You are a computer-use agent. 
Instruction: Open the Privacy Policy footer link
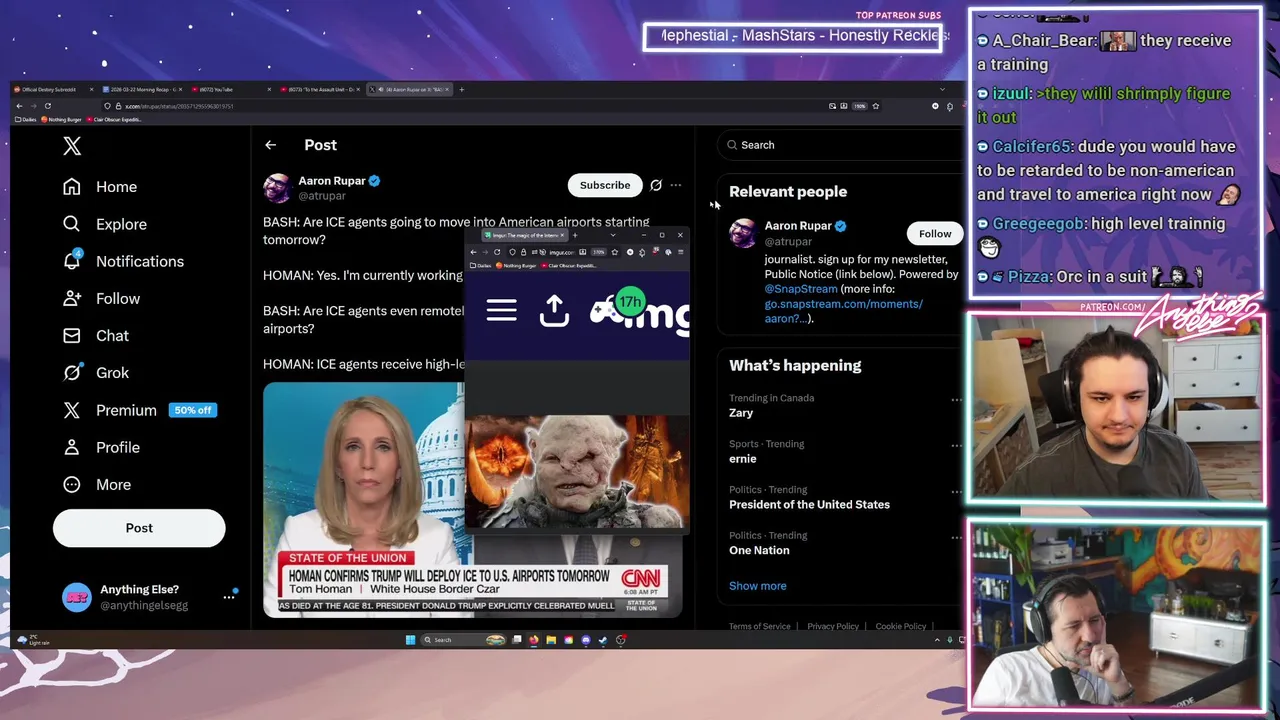pyautogui.click(x=833, y=626)
